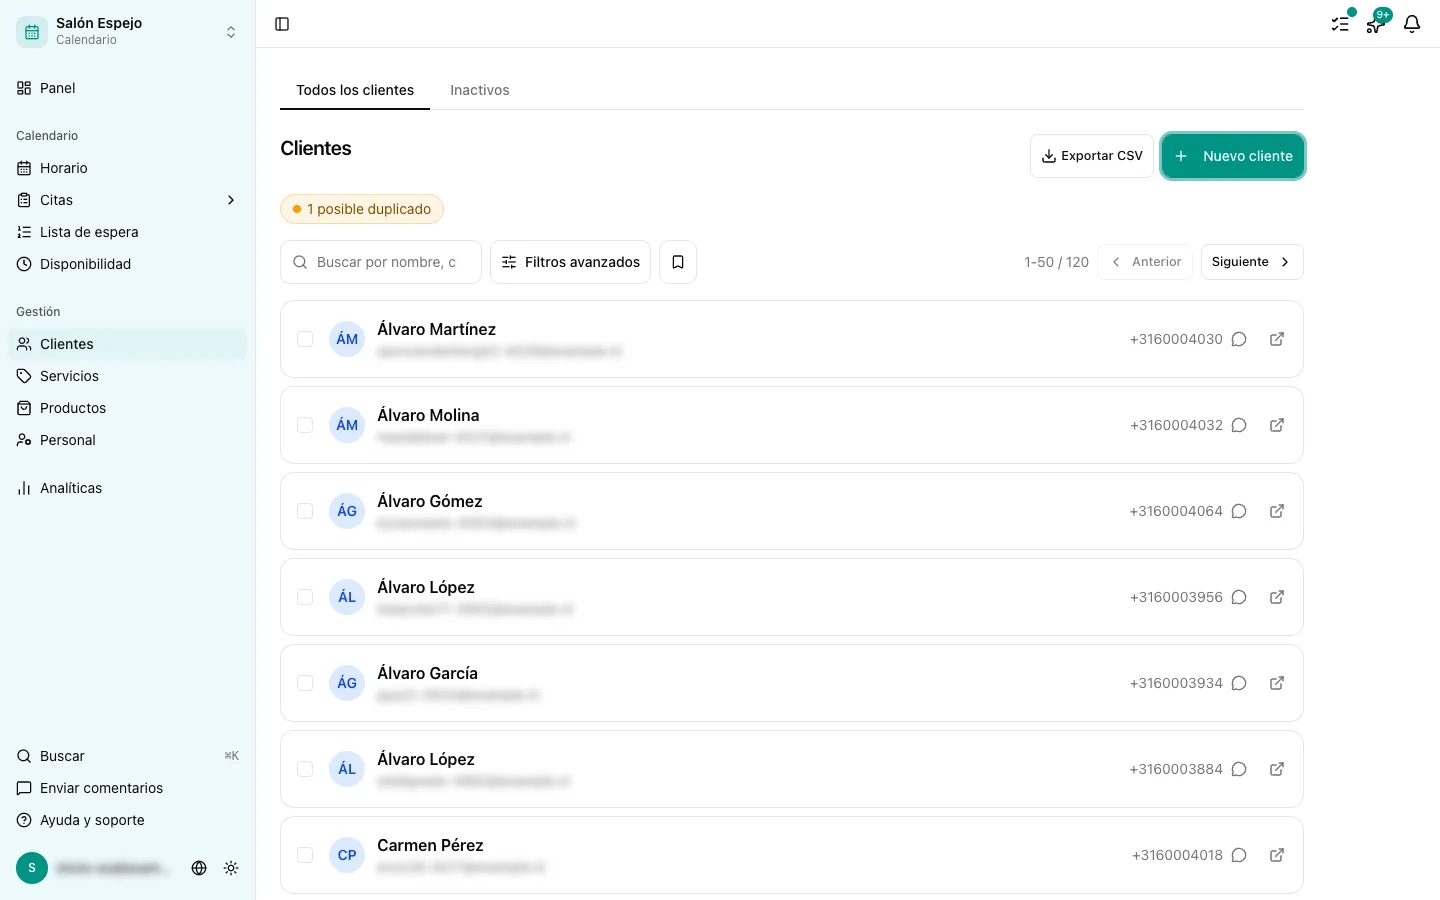Select the Álvaro García checkbox
The height and width of the screenshot is (900, 1440).
[x=305, y=683]
